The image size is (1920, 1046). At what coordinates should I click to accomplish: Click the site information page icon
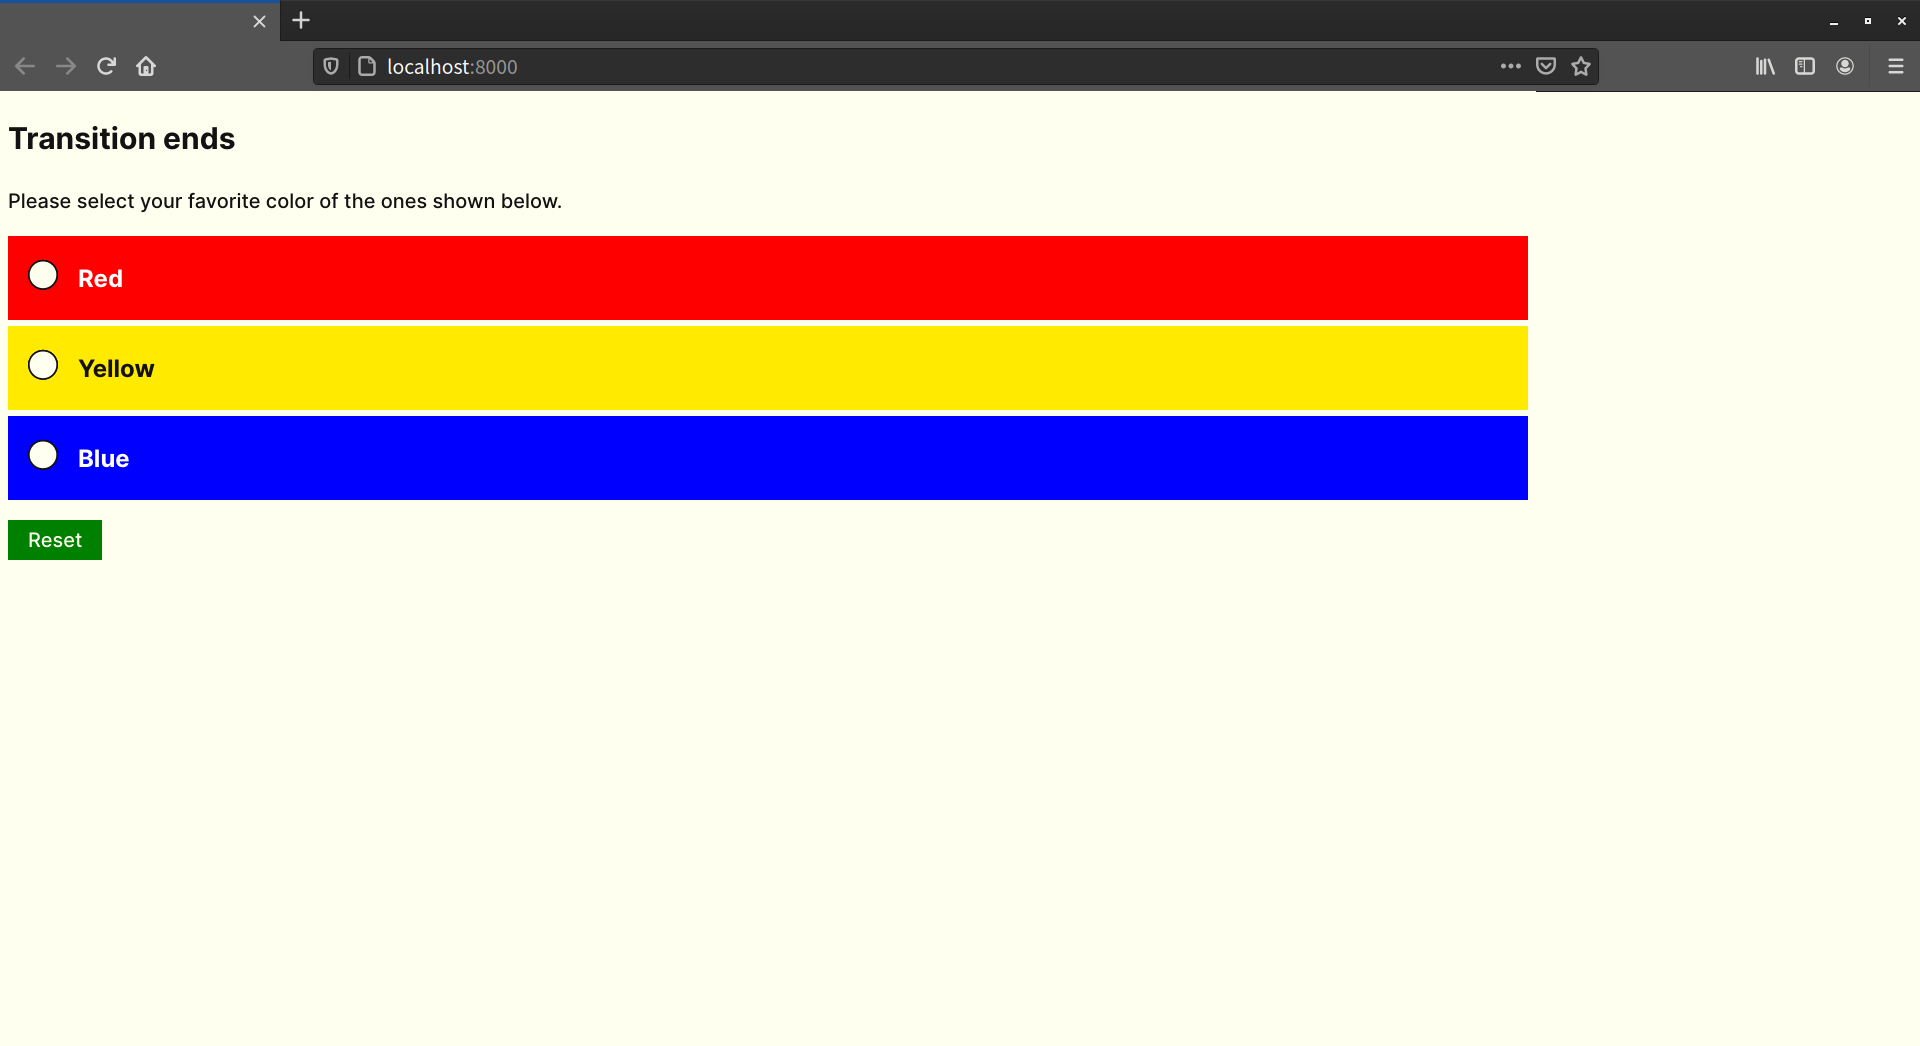[x=367, y=67]
